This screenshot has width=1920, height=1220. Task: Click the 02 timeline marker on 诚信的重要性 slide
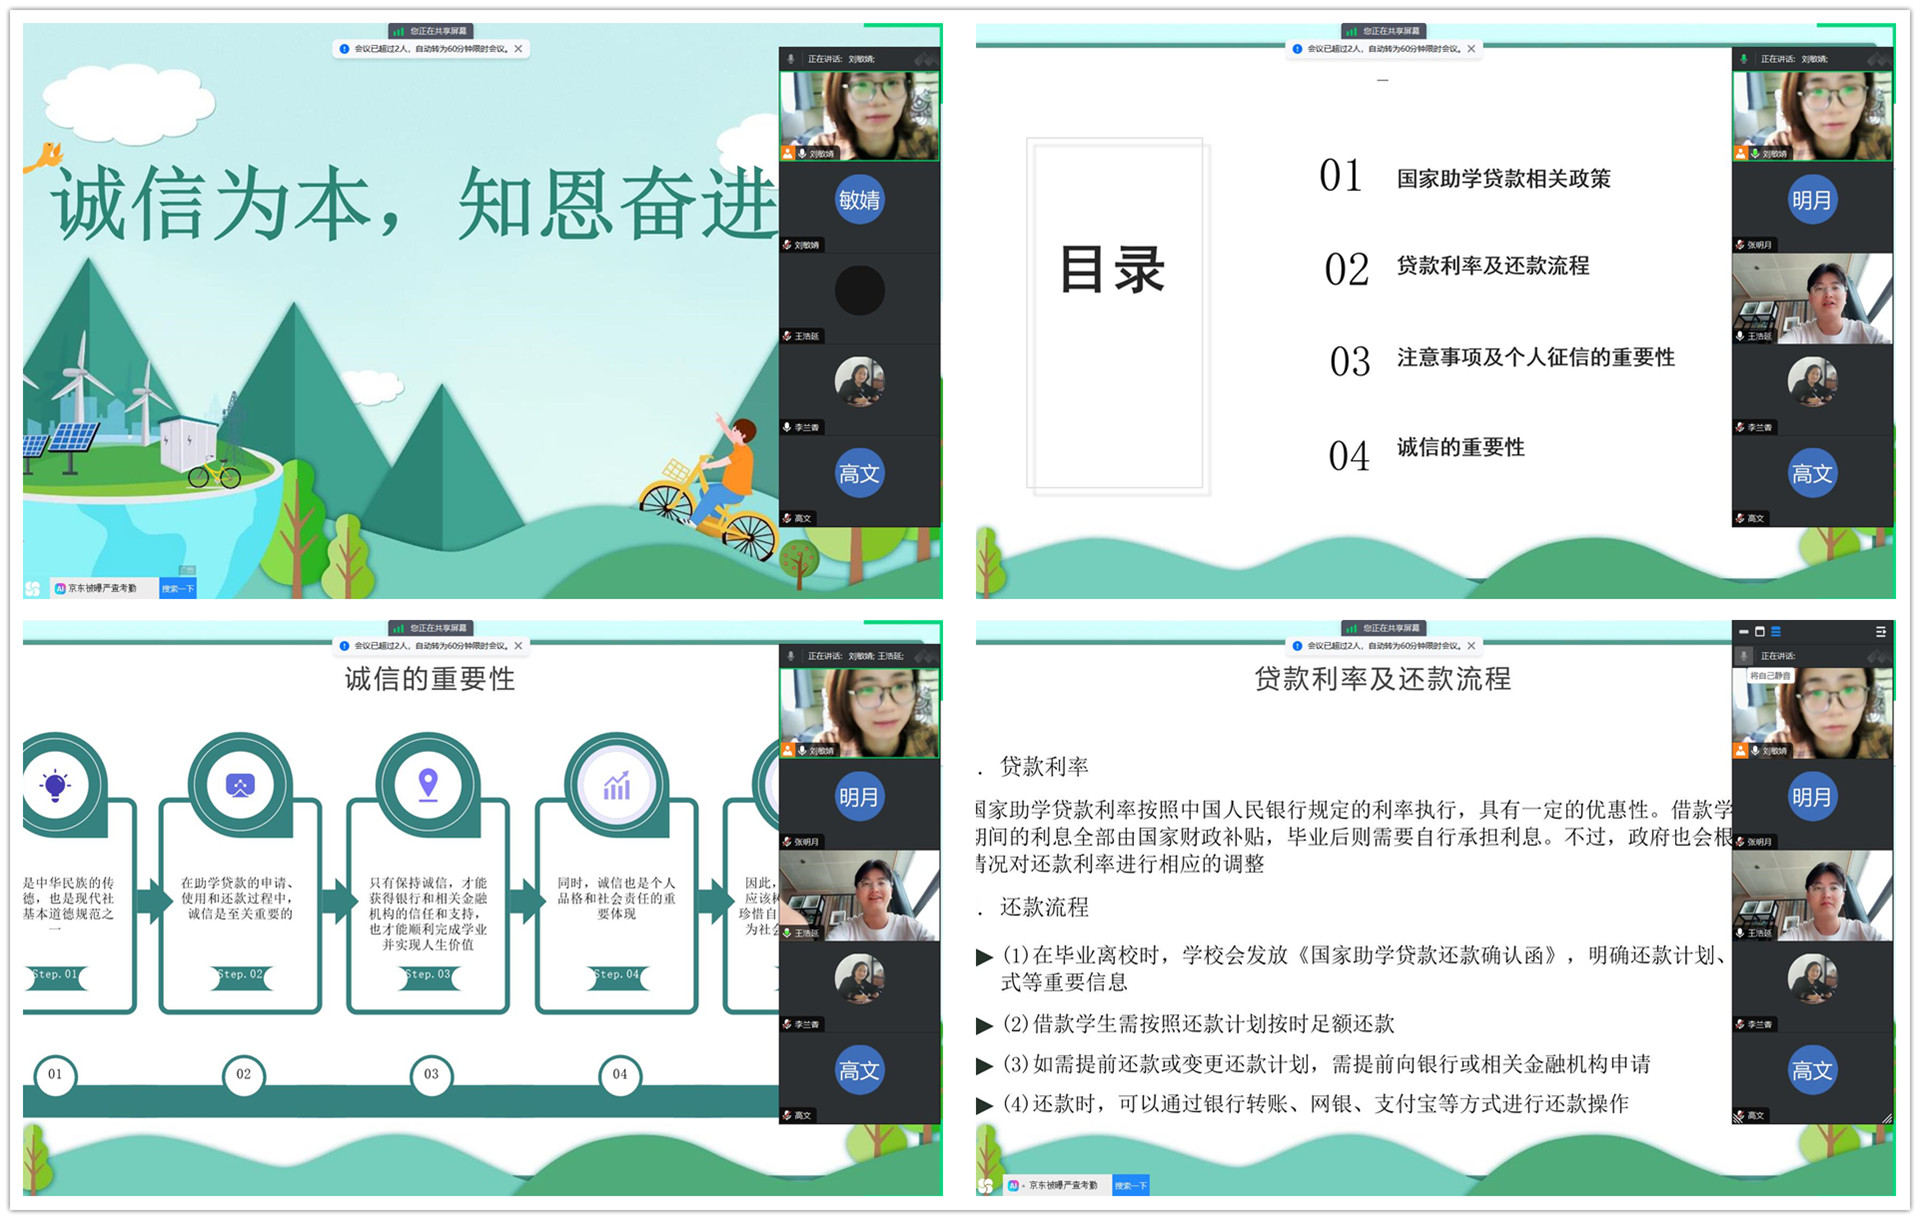pos(243,1075)
